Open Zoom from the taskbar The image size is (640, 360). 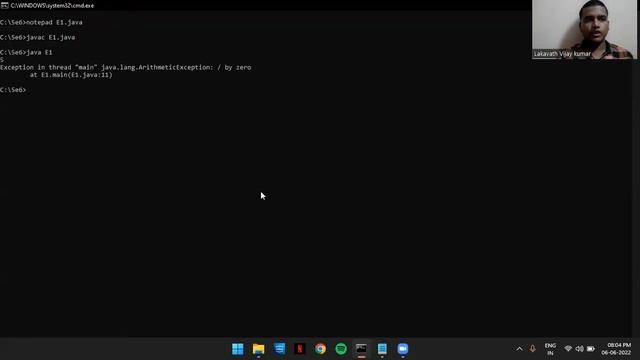pos(403,349)
